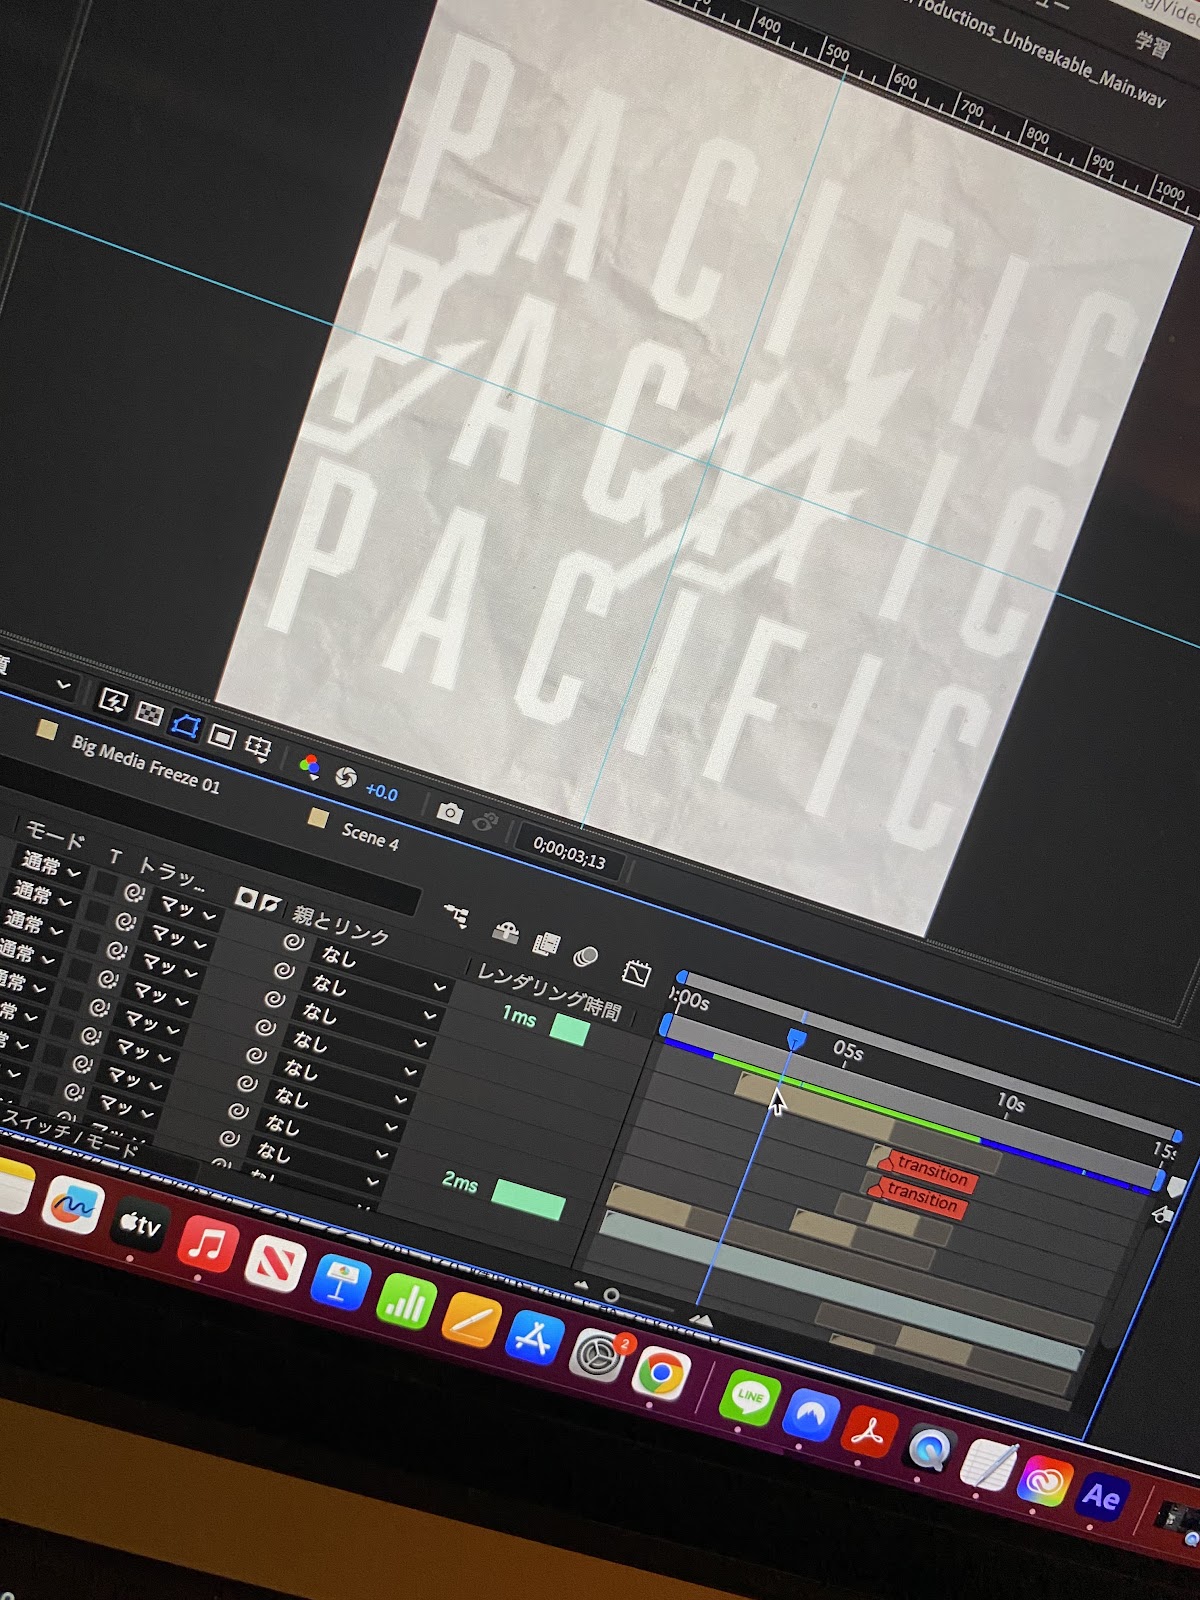This screenshot has height=1600, width=1200.
Task: Open topmost layer's 通常 blend mode dropdown
Action: [51, 866]
